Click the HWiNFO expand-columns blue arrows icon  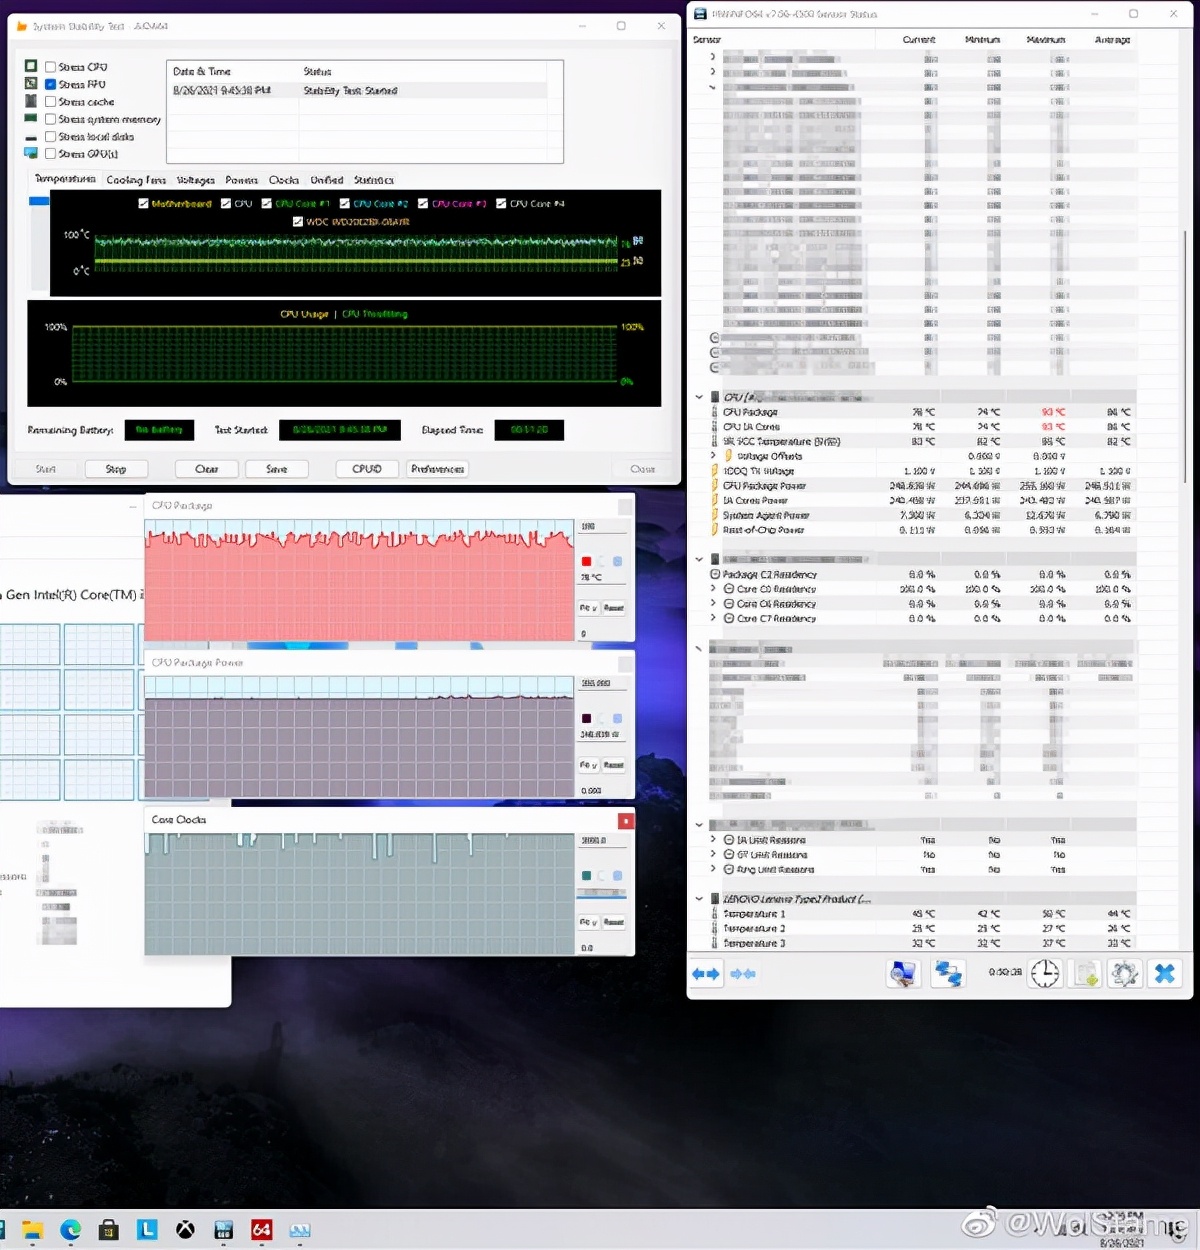coord(706,973)
